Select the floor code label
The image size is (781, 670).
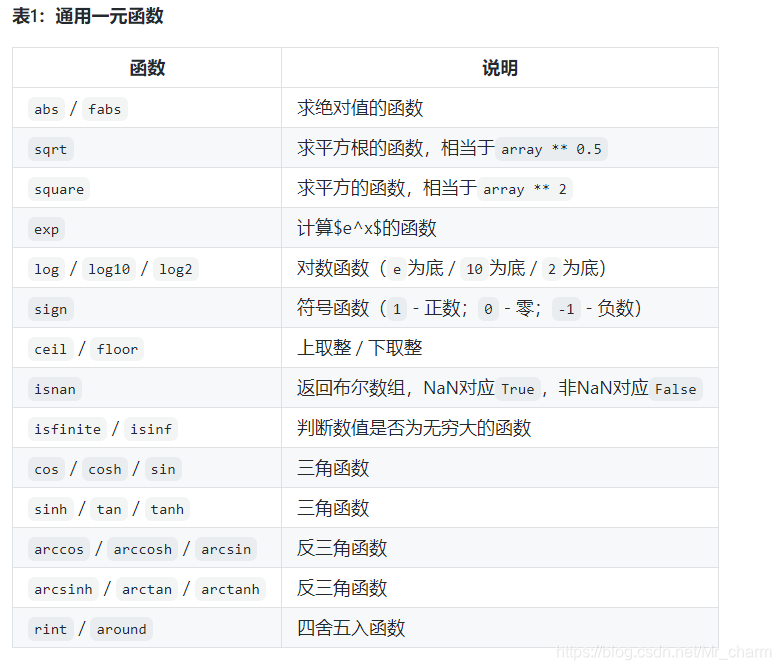pyautogui.click(x=117, y=349)
